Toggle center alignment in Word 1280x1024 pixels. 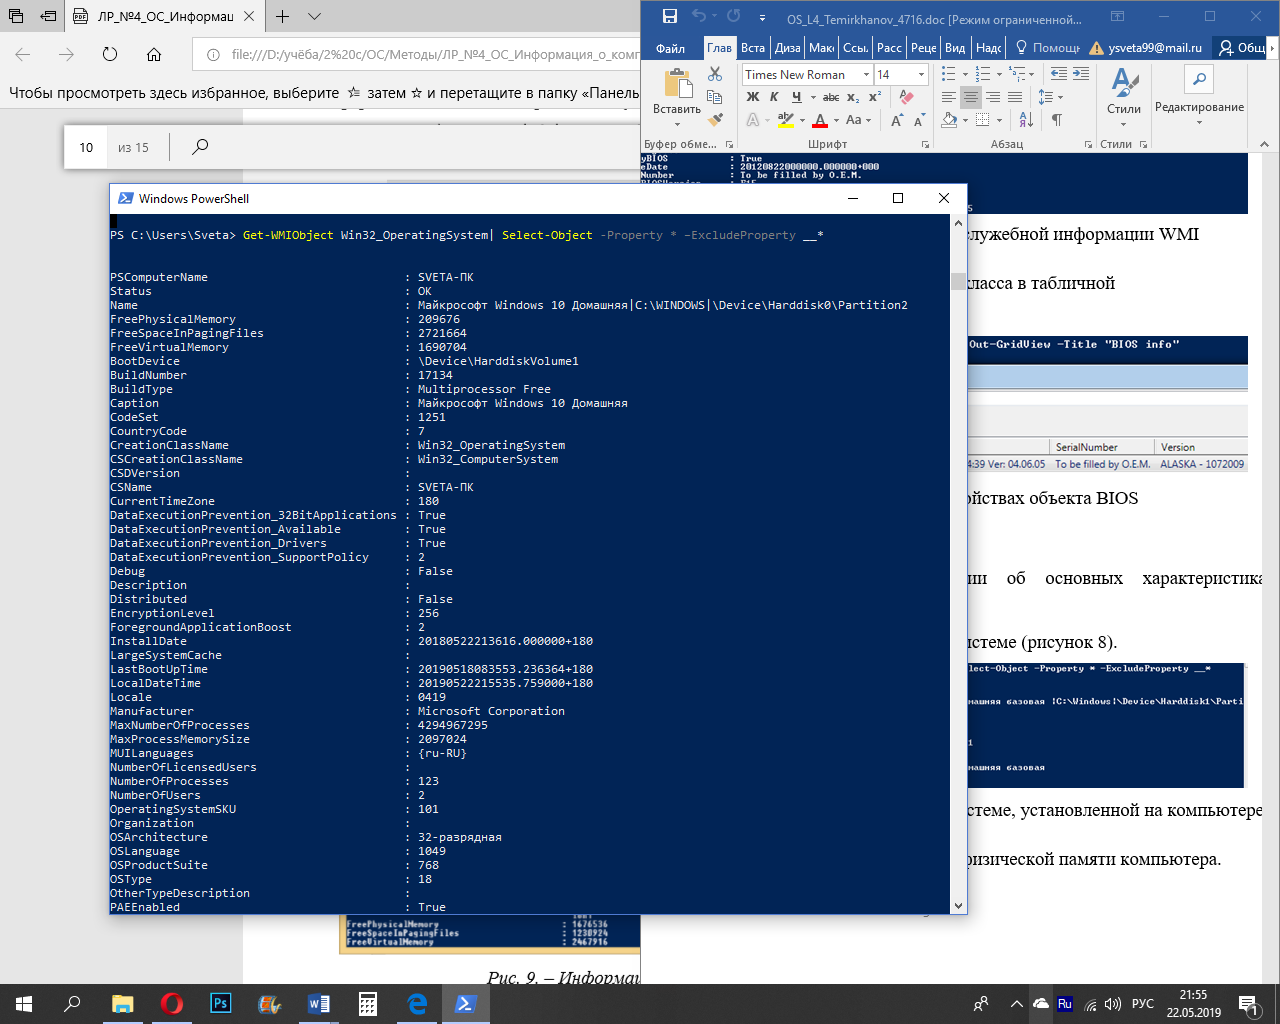click(x=970, y=97)
